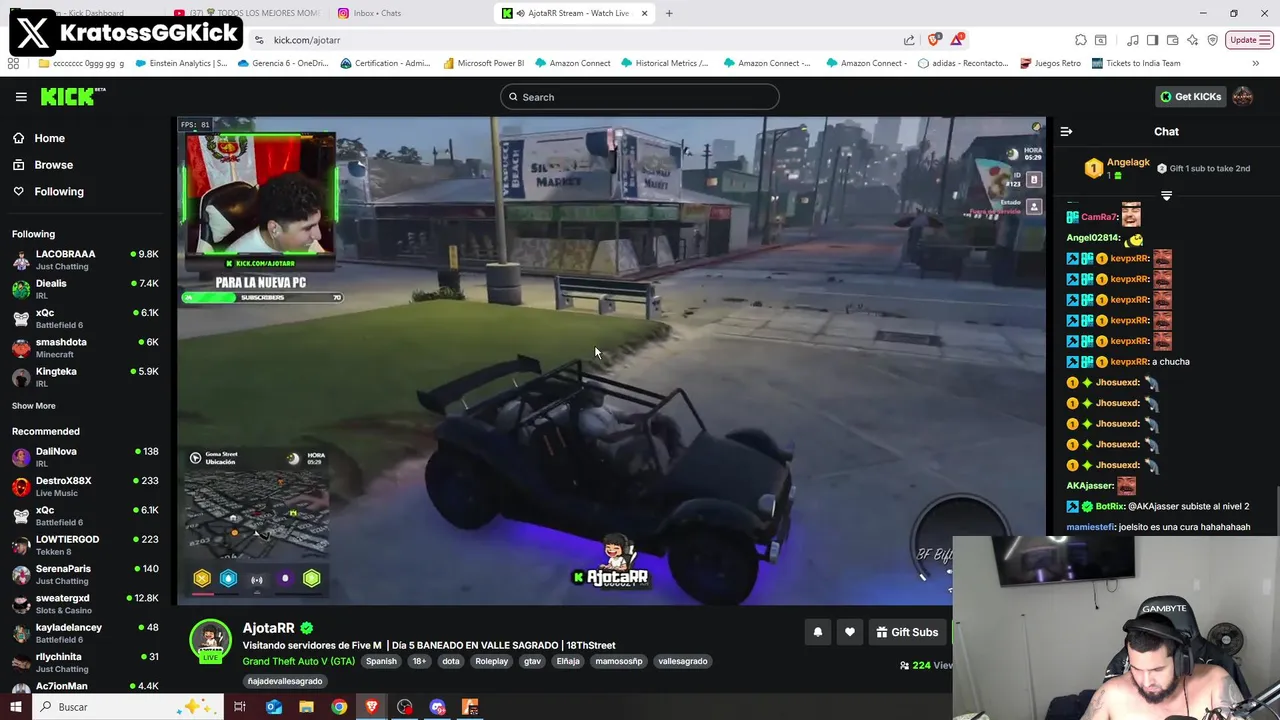Open Outlook from the taskbar
This screenshot has height=720, width=1280.
pos(273,707)
